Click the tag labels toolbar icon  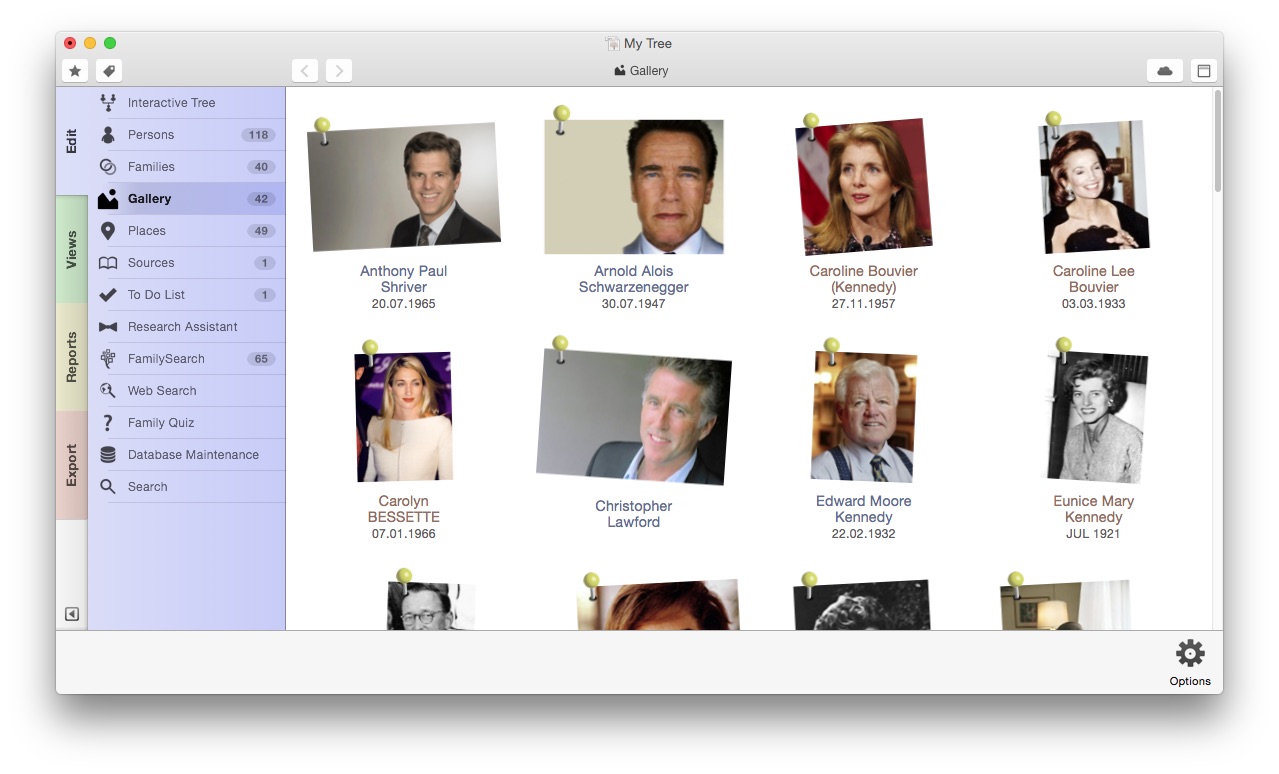(x=109, y=71)
